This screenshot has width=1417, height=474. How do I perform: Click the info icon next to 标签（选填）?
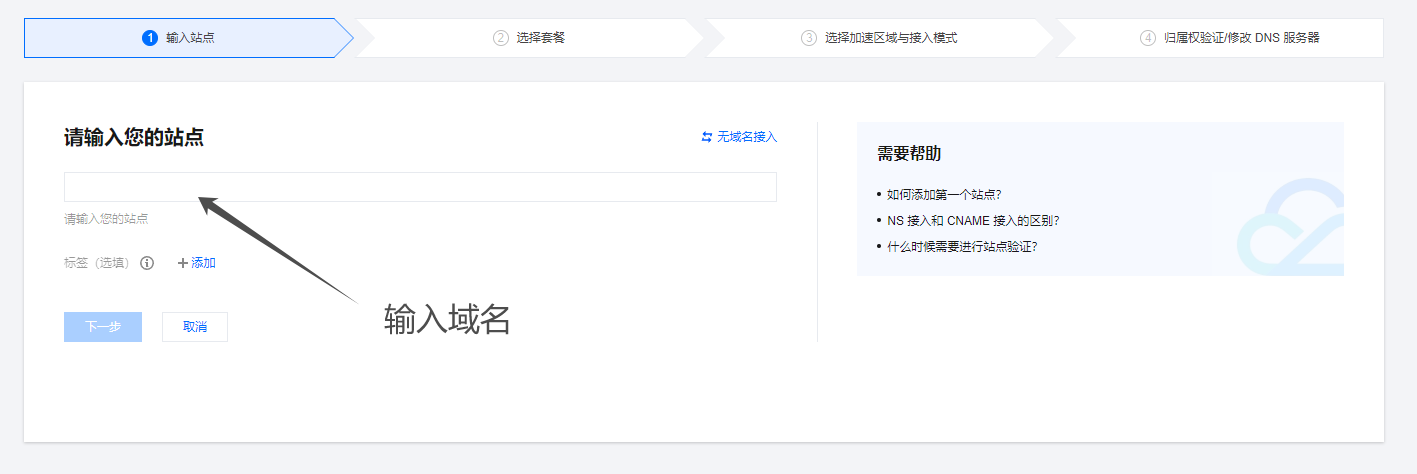[147, 263]
